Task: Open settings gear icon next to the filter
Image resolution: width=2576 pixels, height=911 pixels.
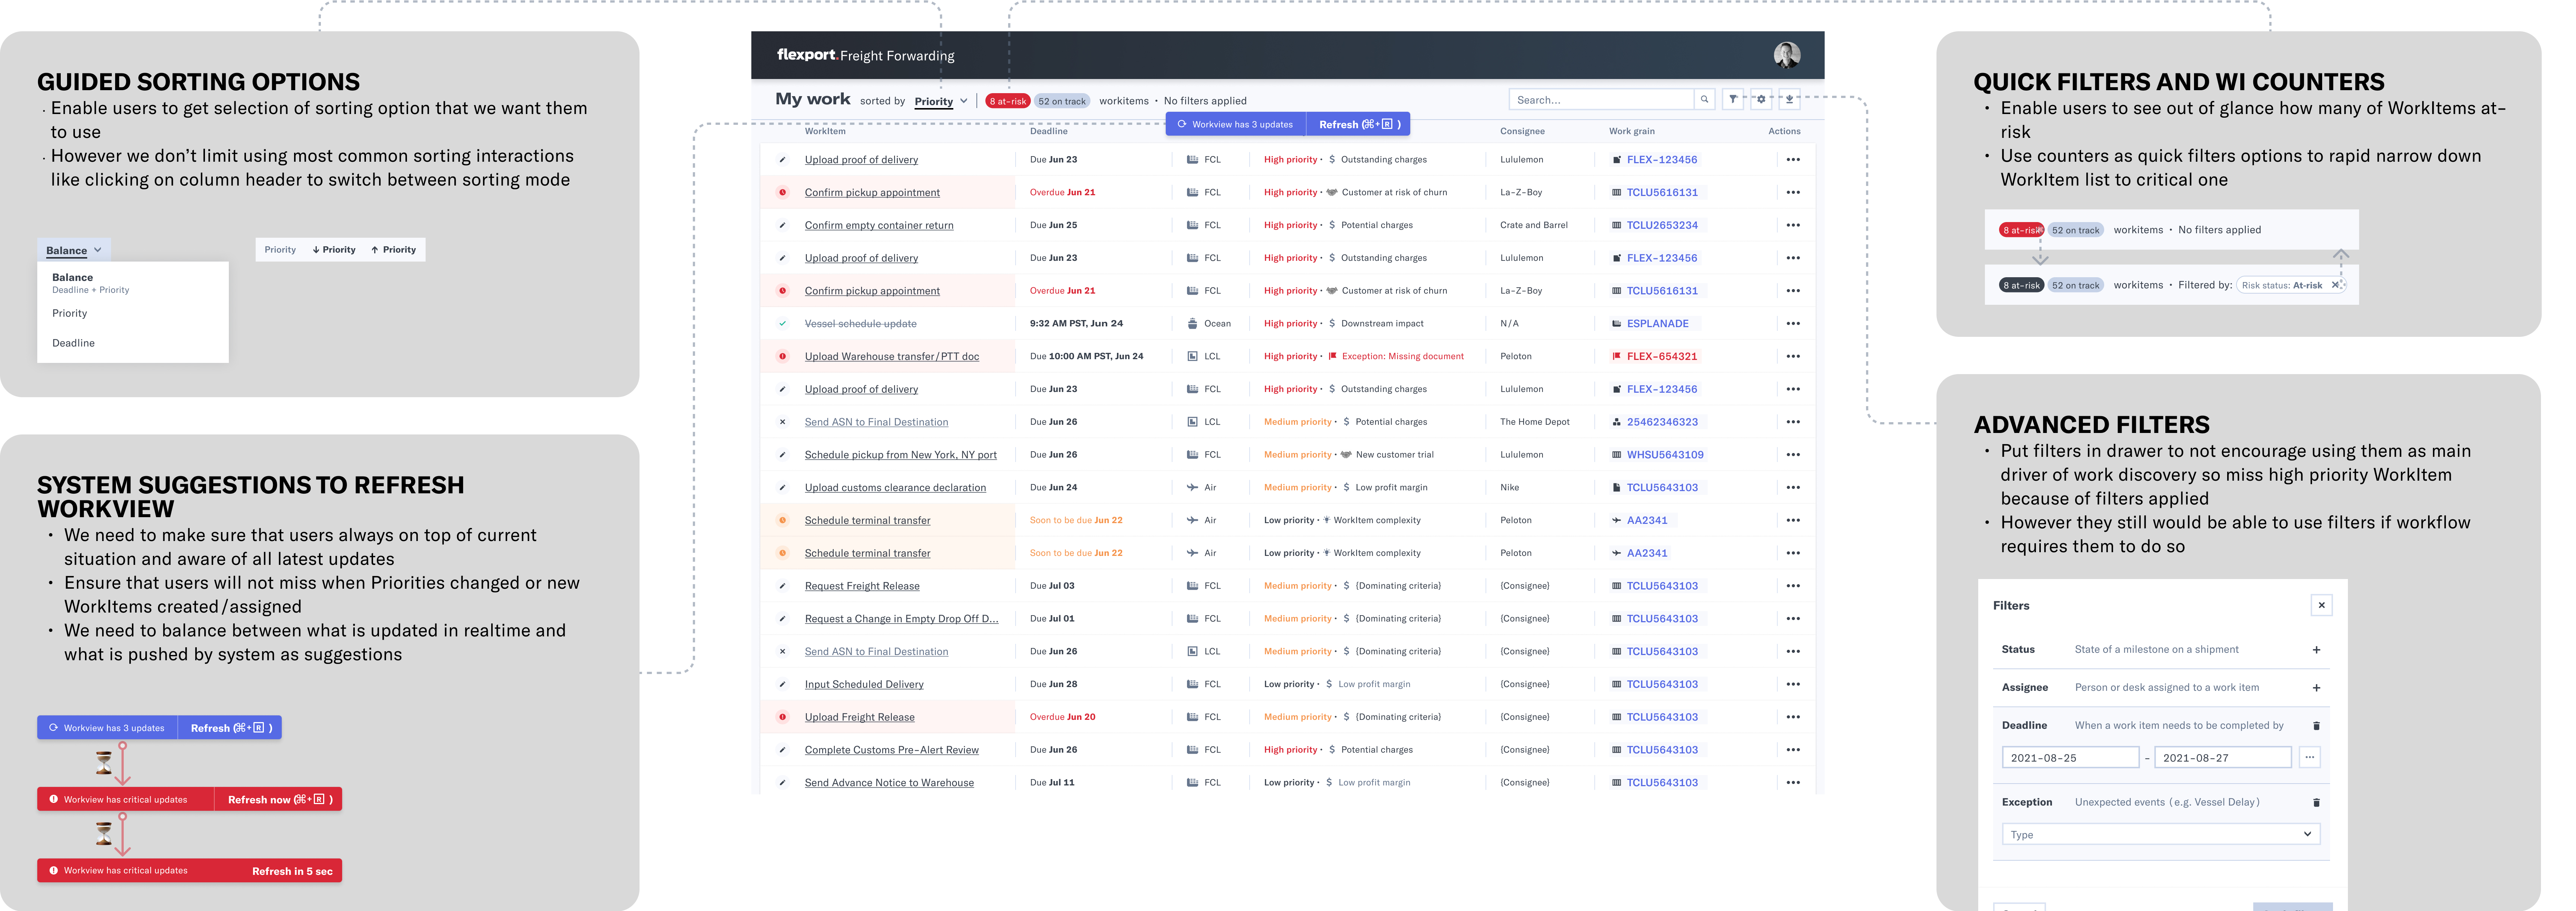Action: tap(1761, 99)
